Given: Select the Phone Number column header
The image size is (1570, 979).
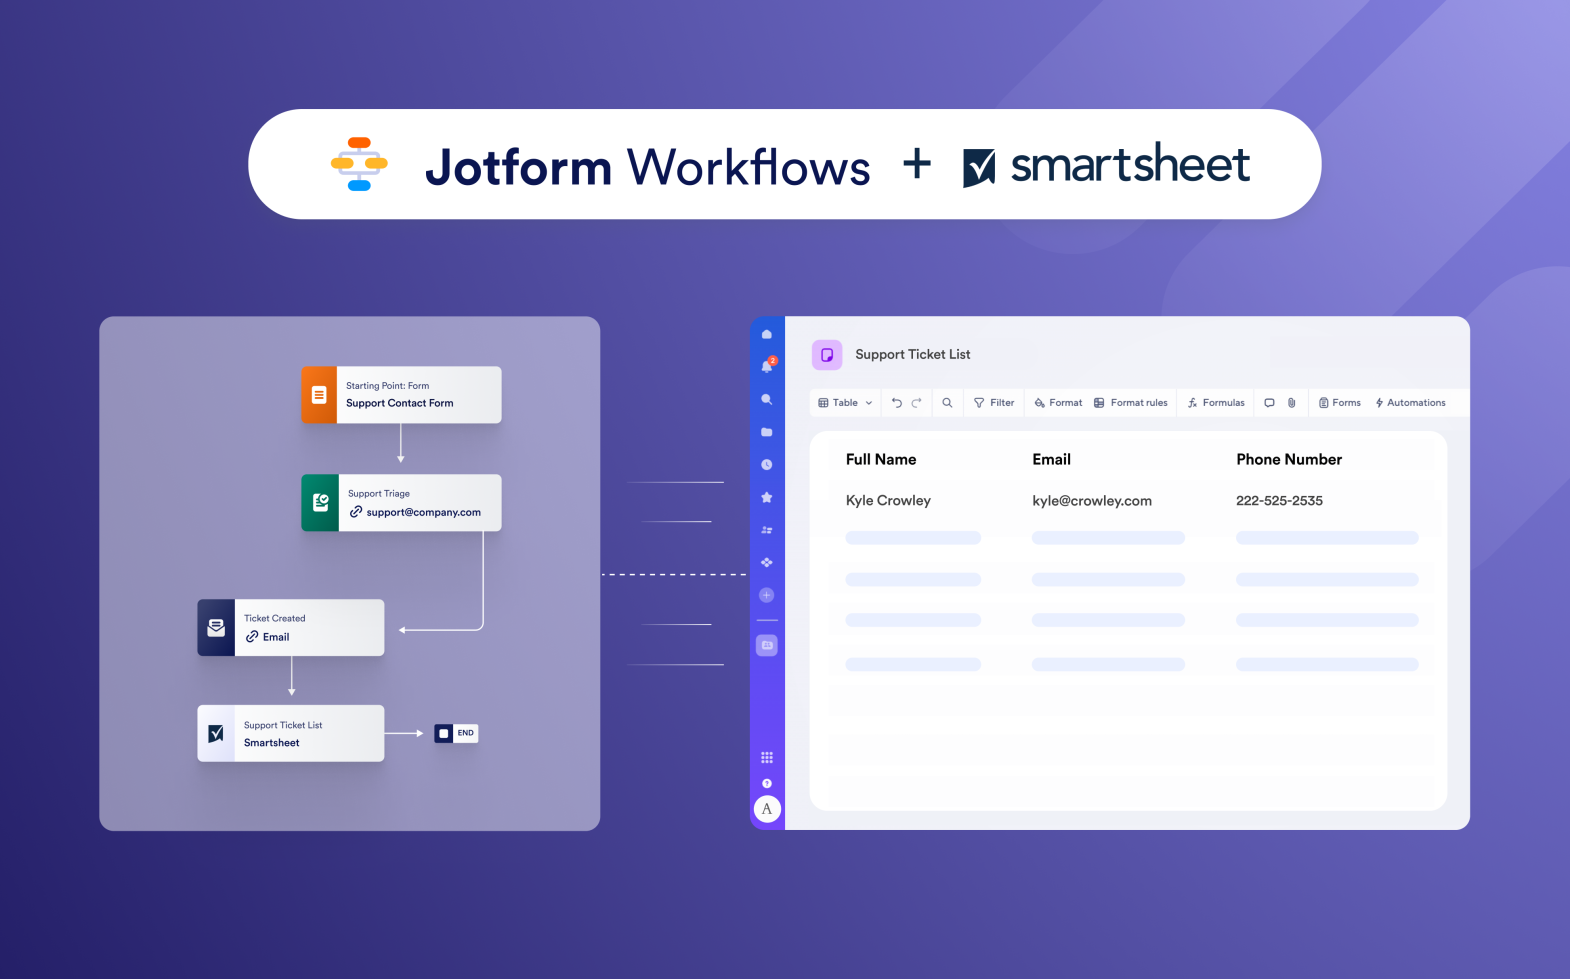Looking at the screenshot, I should 1289,460.
